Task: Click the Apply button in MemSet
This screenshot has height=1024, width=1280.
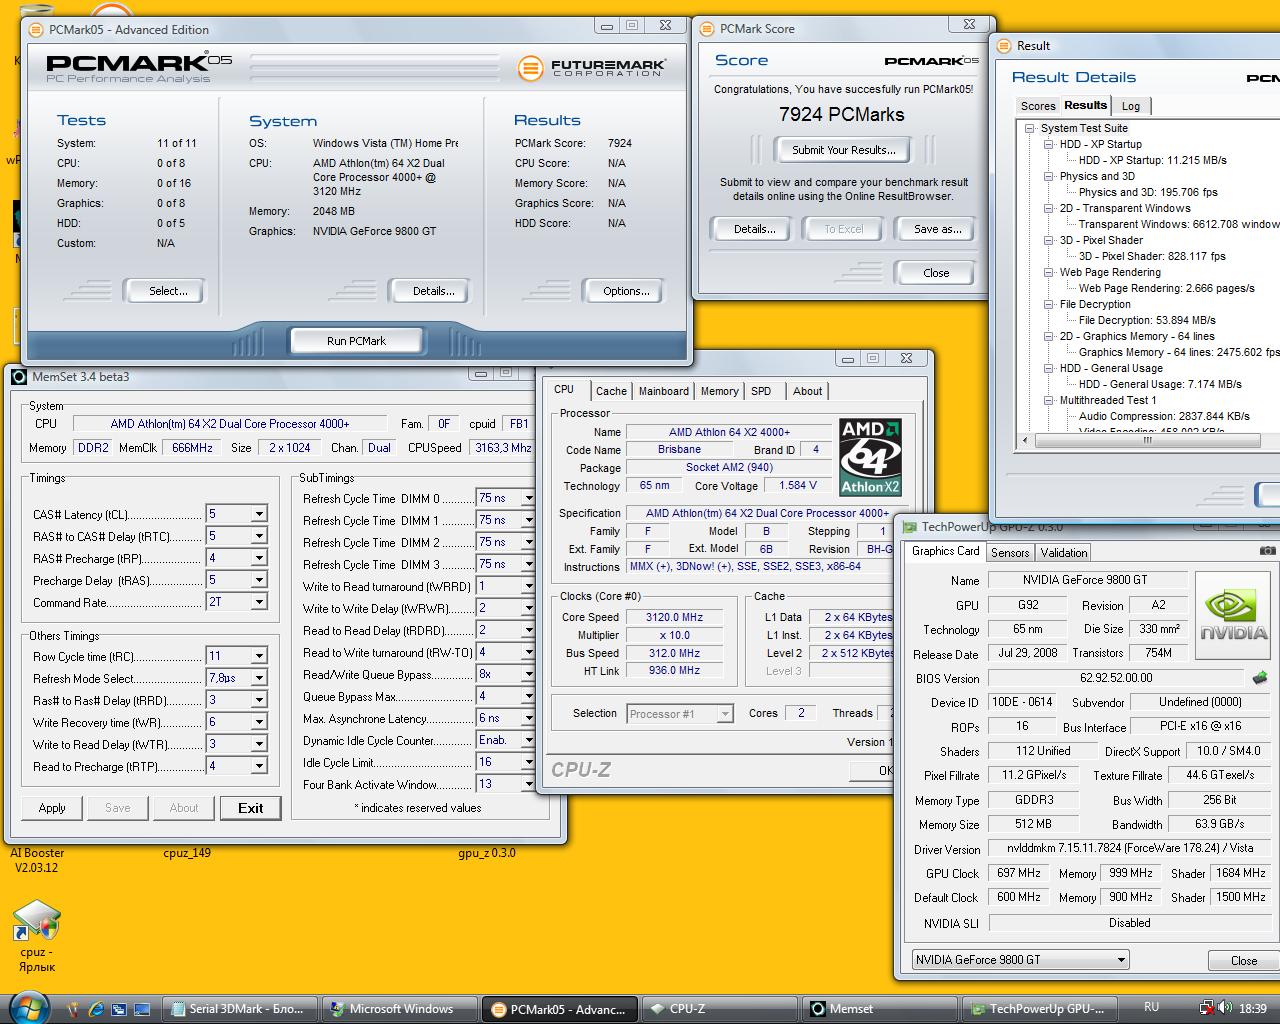Action: (52, 808)
